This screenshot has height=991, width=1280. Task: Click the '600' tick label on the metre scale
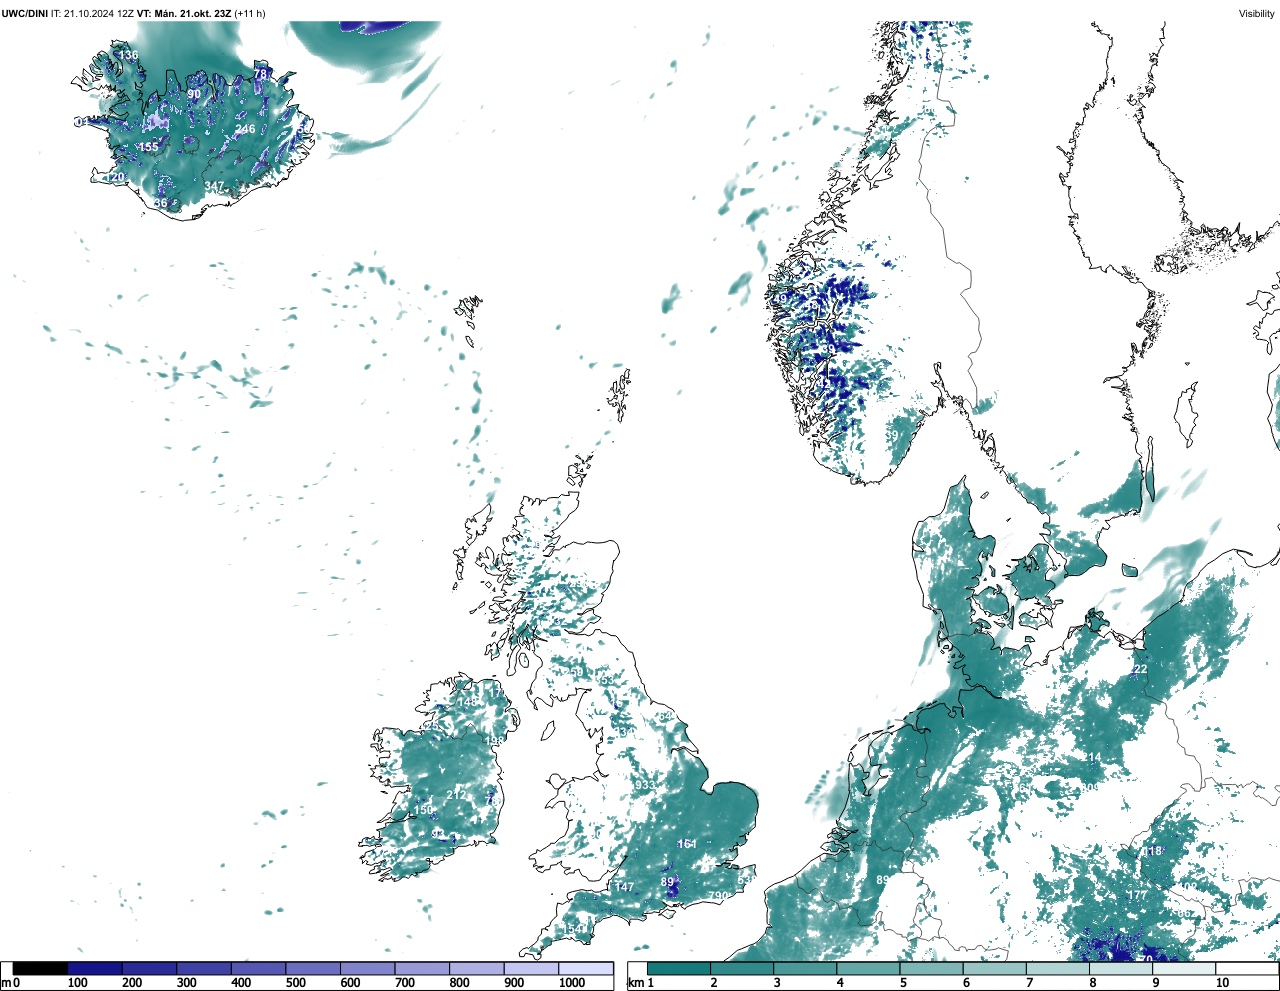tap(350, 983)
